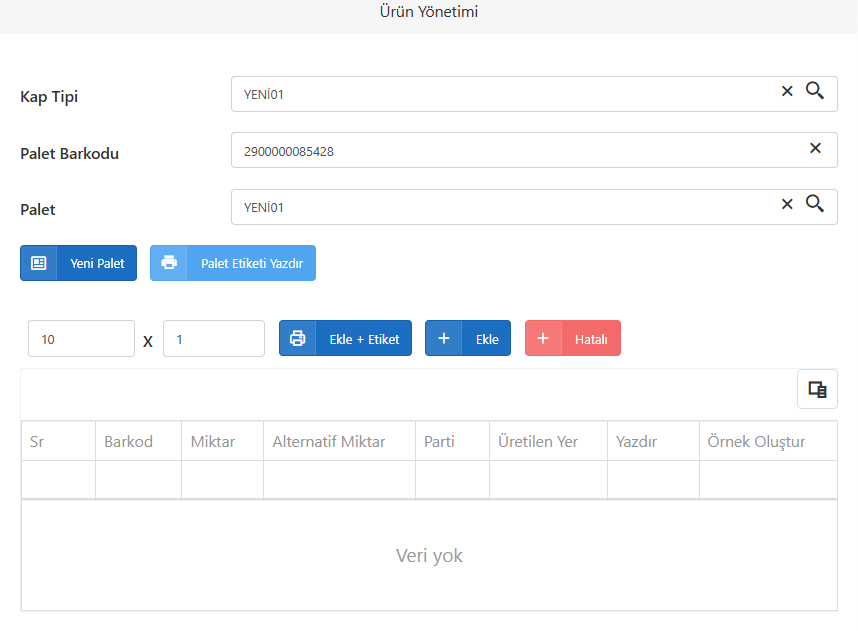
Task: Clear the Palet Barkodu value
Action: click(815, 148)
